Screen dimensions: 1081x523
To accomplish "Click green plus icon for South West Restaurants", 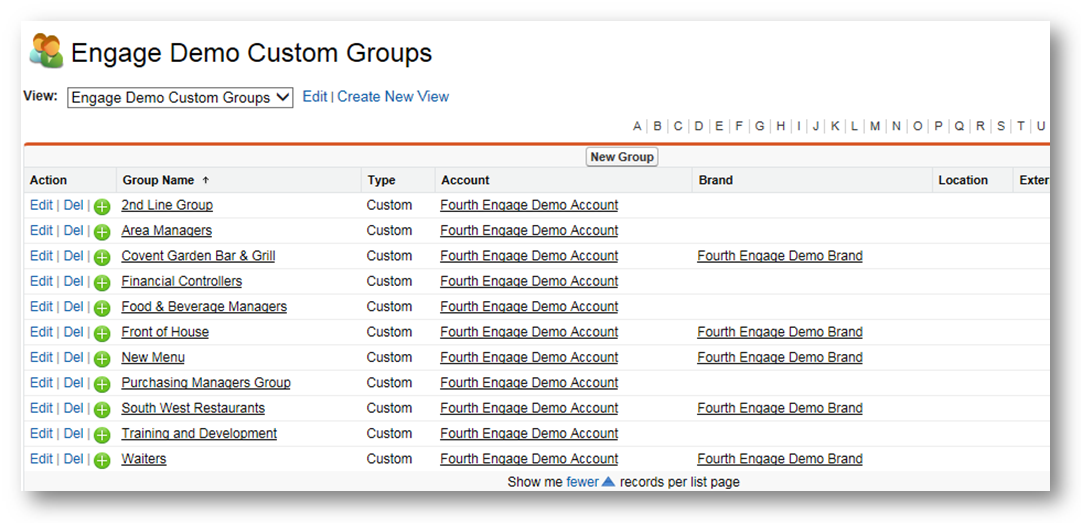I will click(x=102, y=410).
